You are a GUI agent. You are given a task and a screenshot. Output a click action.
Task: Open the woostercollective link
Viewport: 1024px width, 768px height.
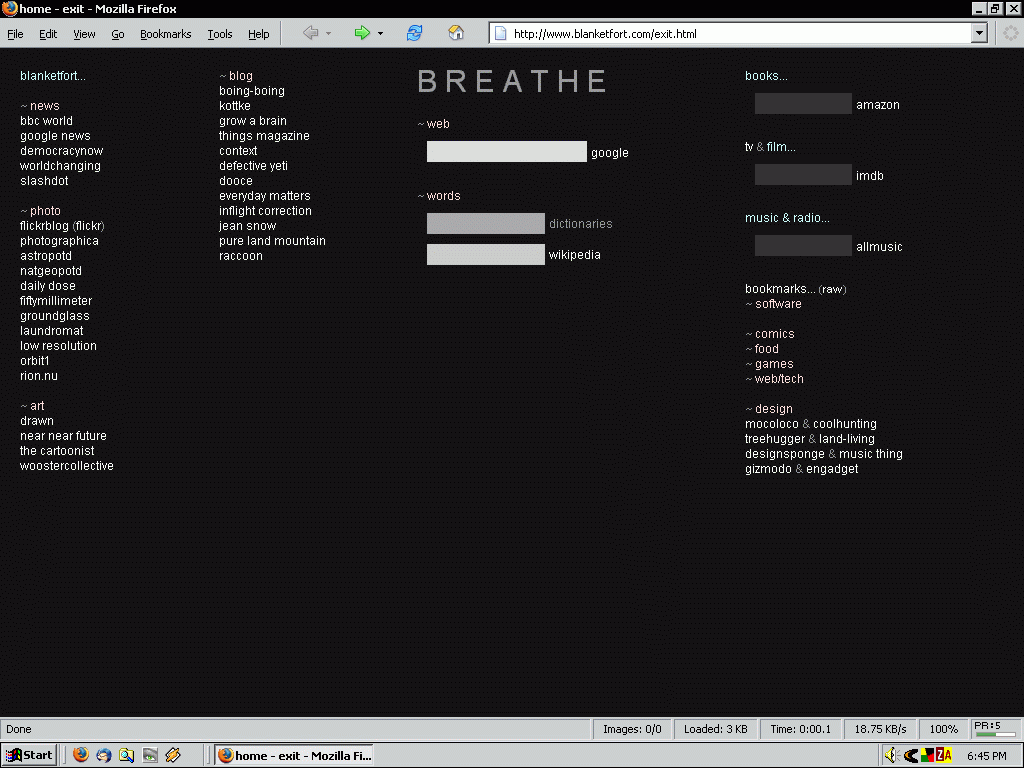point(67,466)
